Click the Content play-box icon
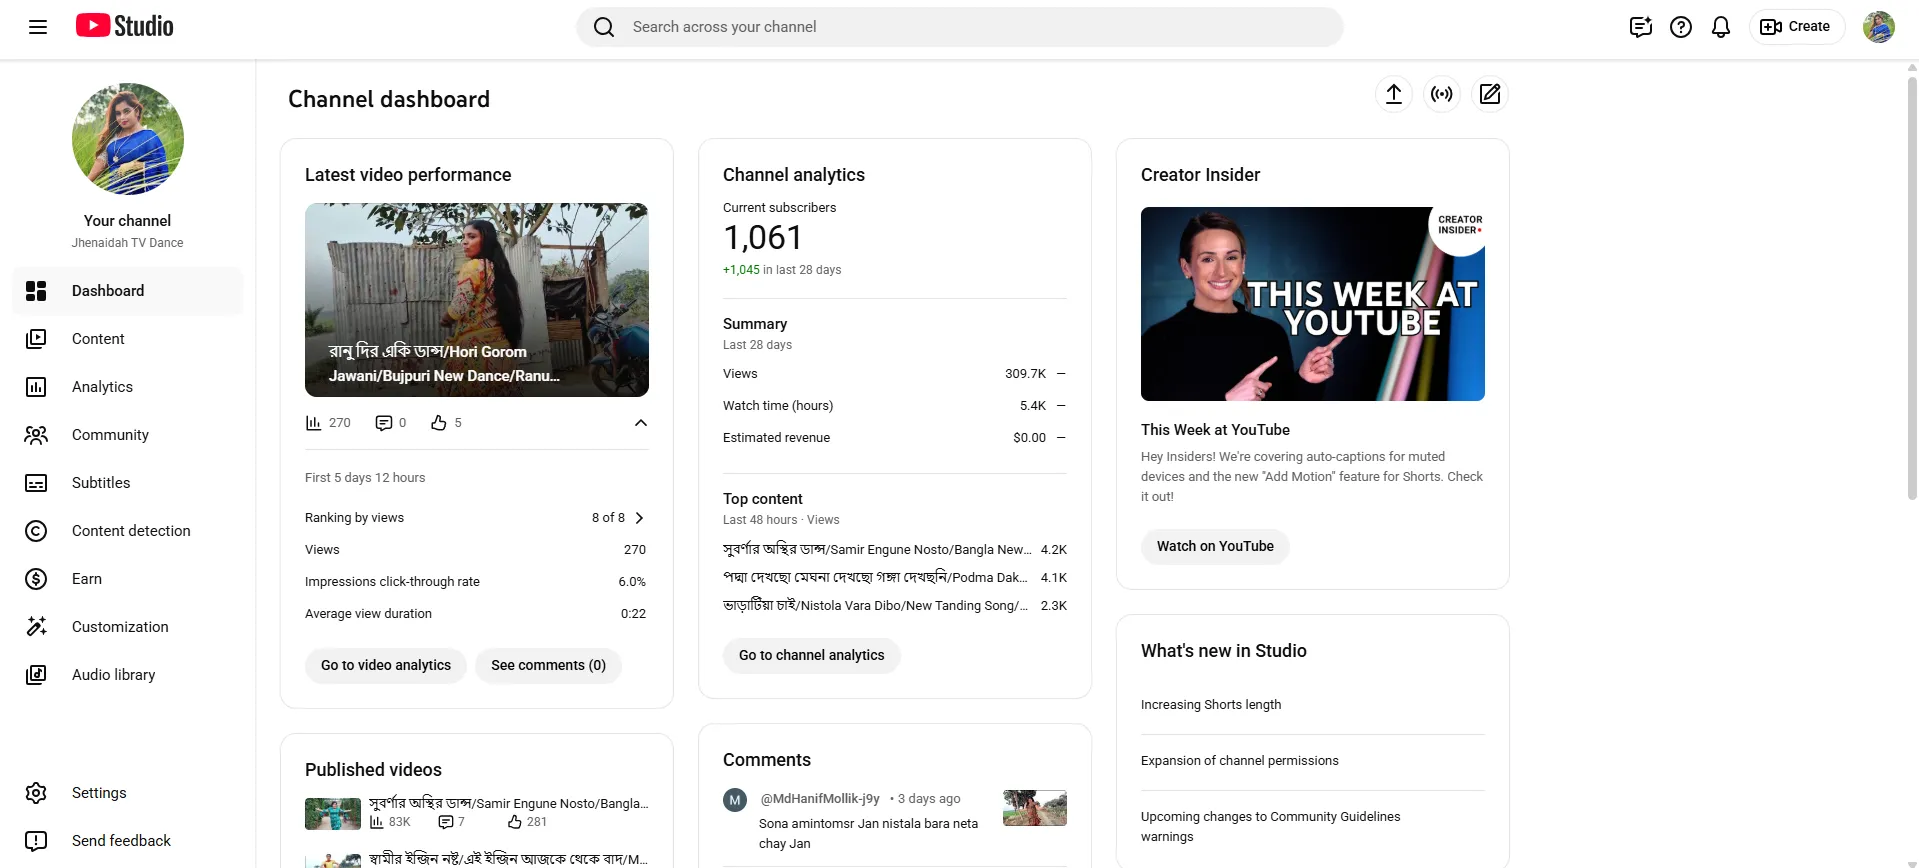 pos(36,339)
